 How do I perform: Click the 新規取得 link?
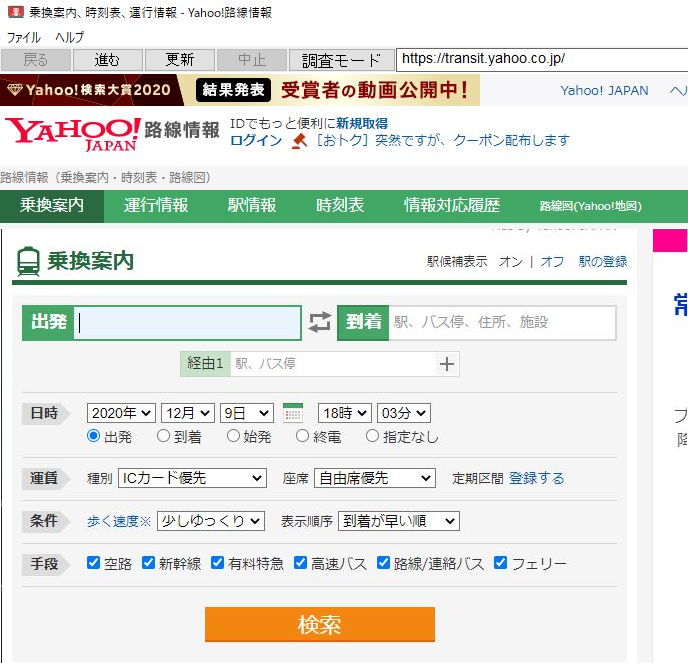pos(362,124)
